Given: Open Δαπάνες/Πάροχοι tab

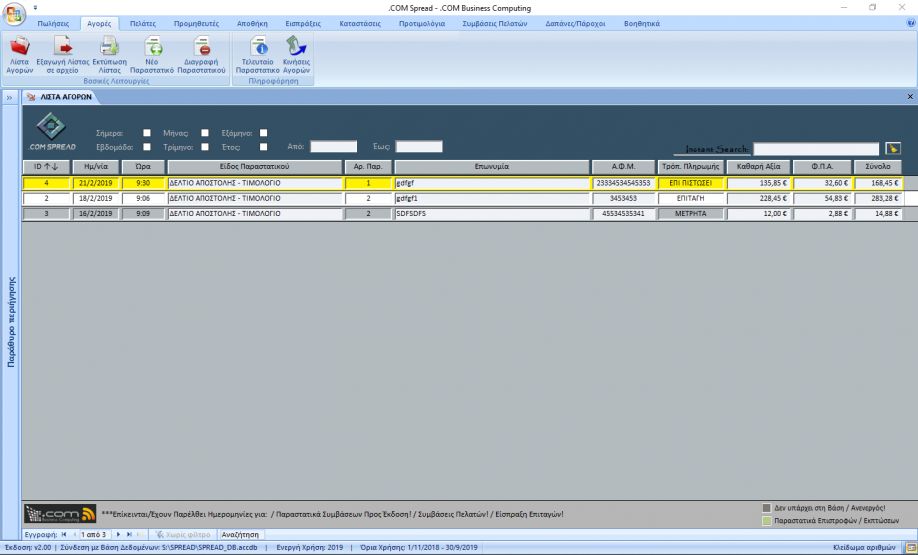Looking at the screenshot, I should coord(576,23).
